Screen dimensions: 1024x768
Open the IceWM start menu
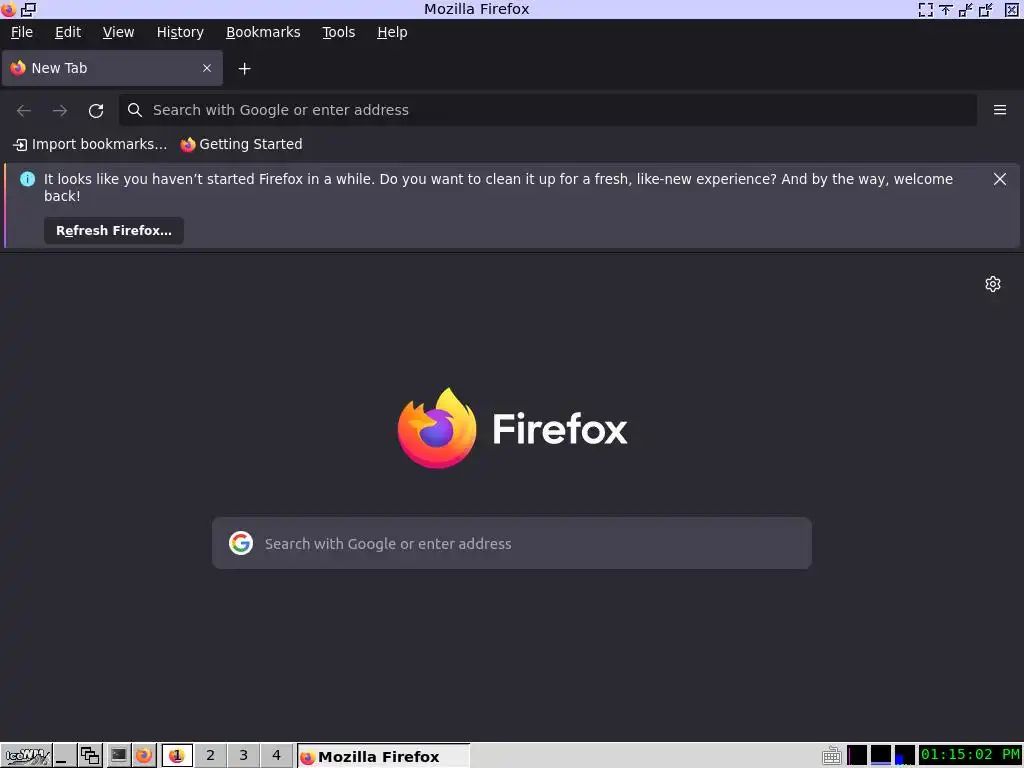coord(26,756)
